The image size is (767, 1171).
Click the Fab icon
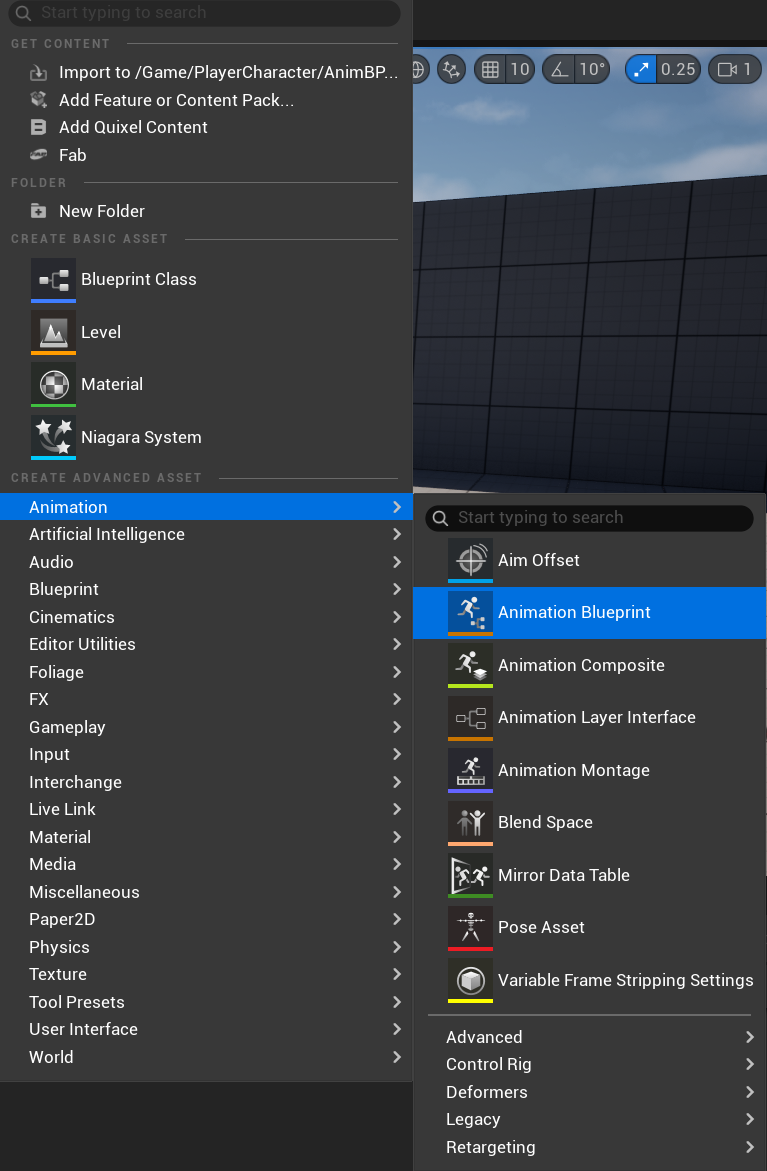[x=38, y=155]
